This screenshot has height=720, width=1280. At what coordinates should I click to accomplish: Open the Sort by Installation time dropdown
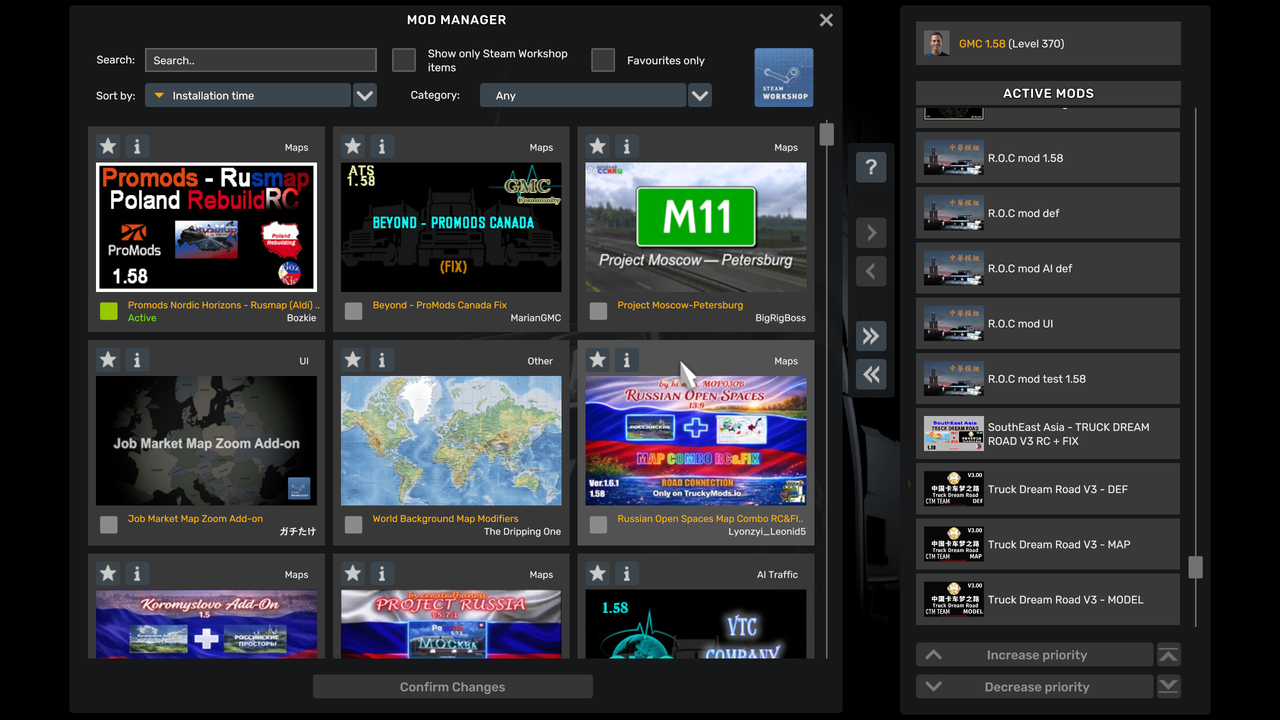click(248, 95)
